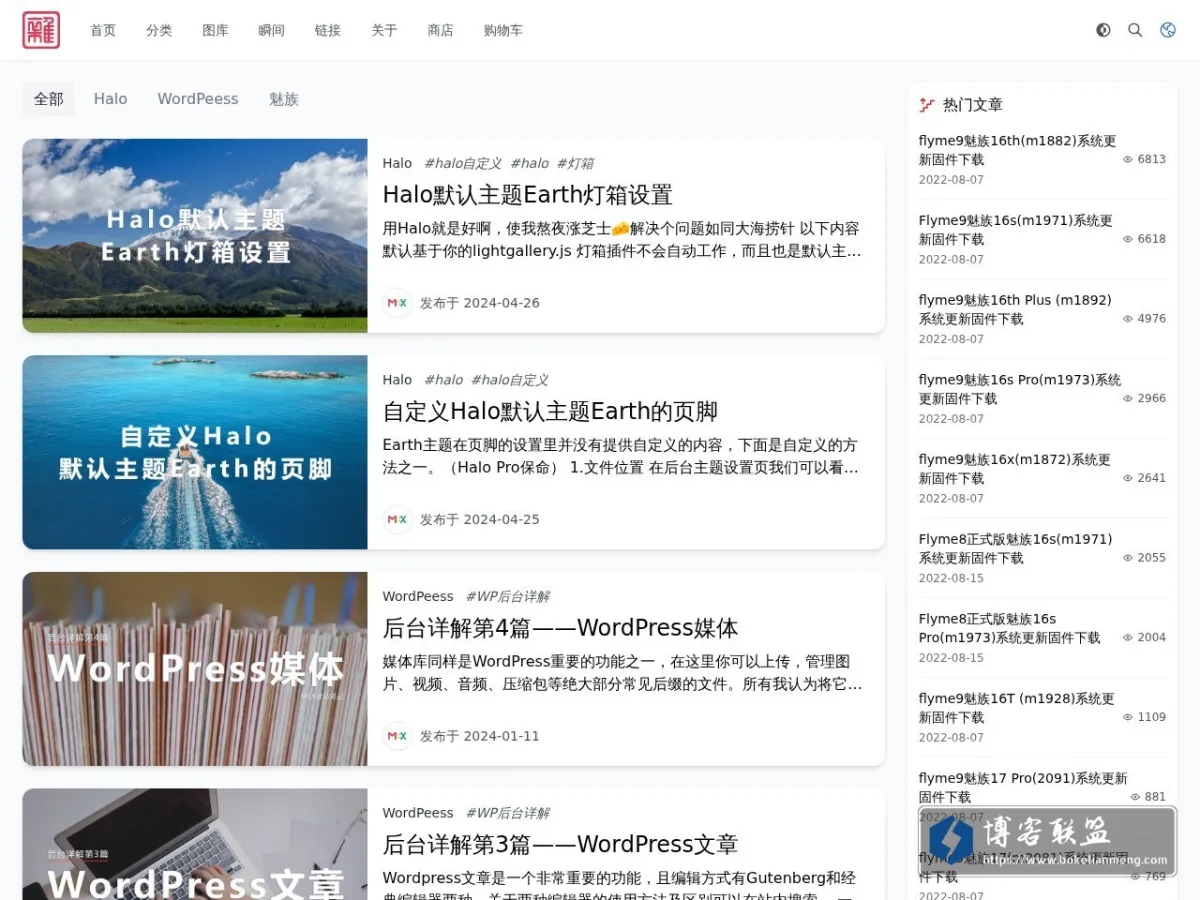This screenshot has width=1200, height=900.
Task: Click the #WP后台详解 tag on the WordPress媒体 post
Action: pos(507,596)
